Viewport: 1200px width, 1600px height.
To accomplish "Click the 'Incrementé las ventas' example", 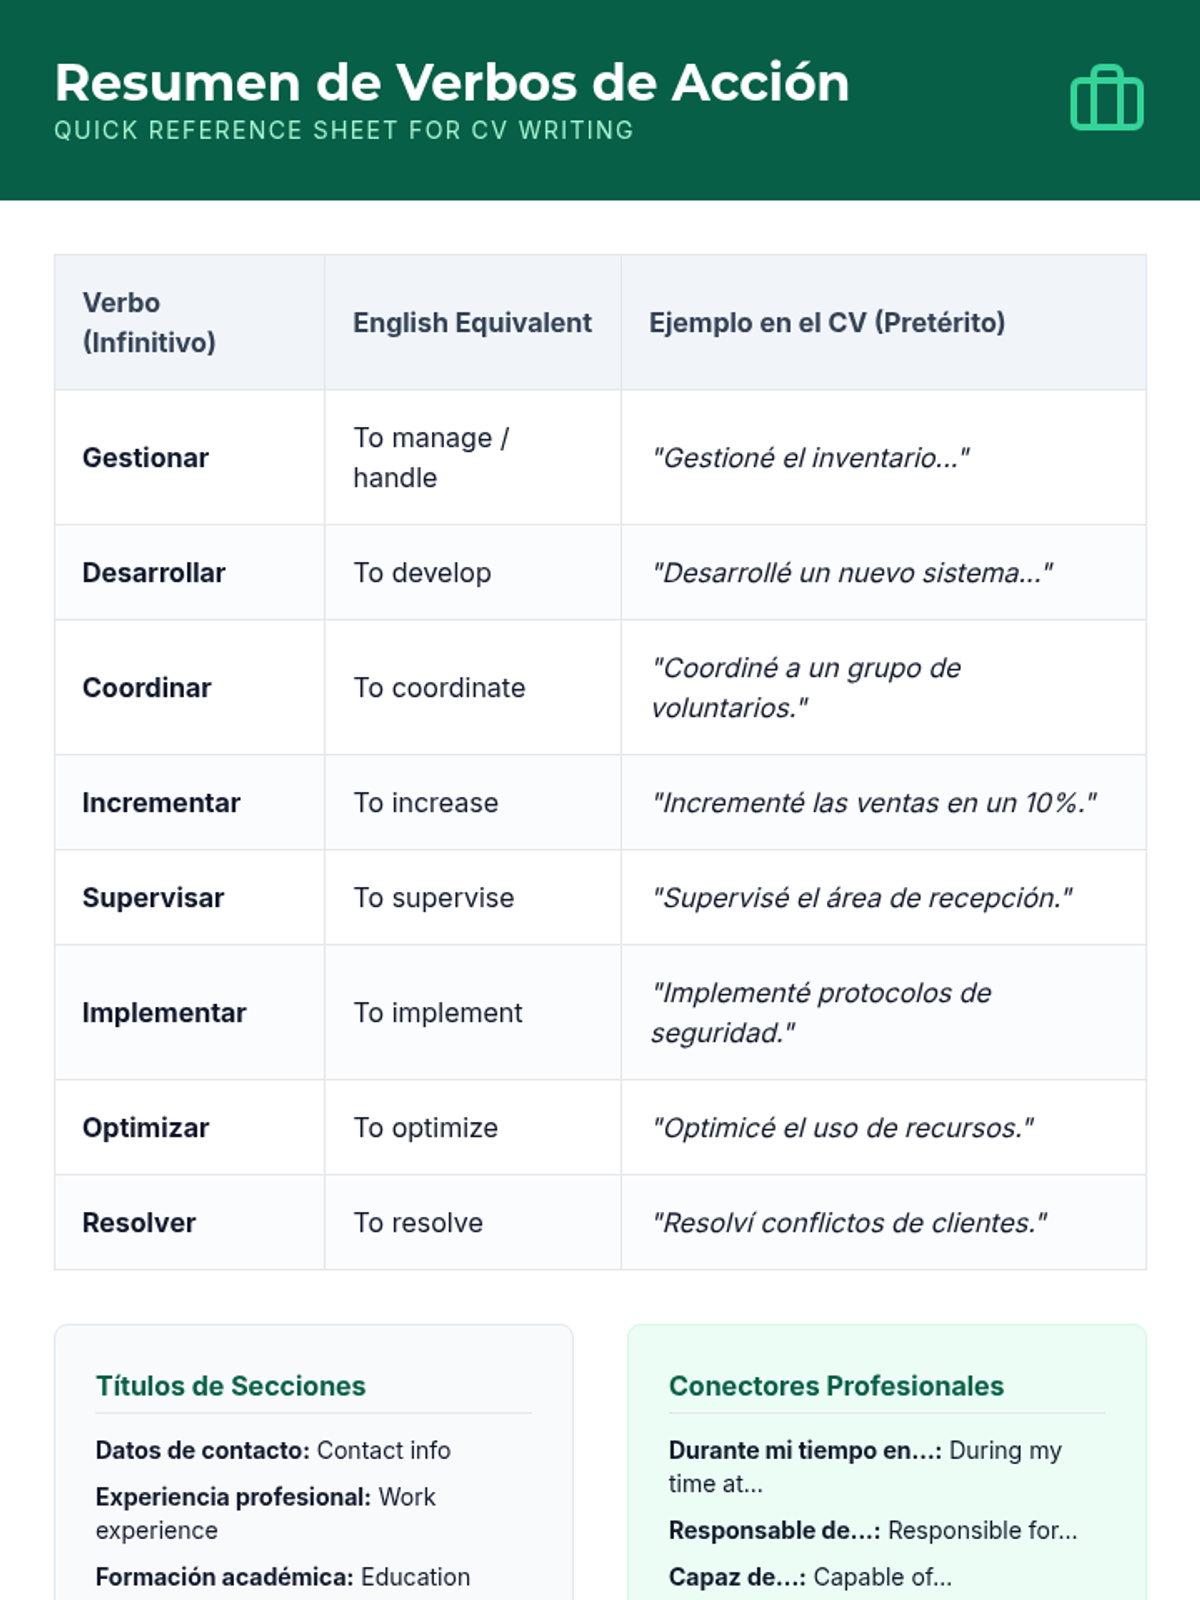I will (x=874, y=803).
